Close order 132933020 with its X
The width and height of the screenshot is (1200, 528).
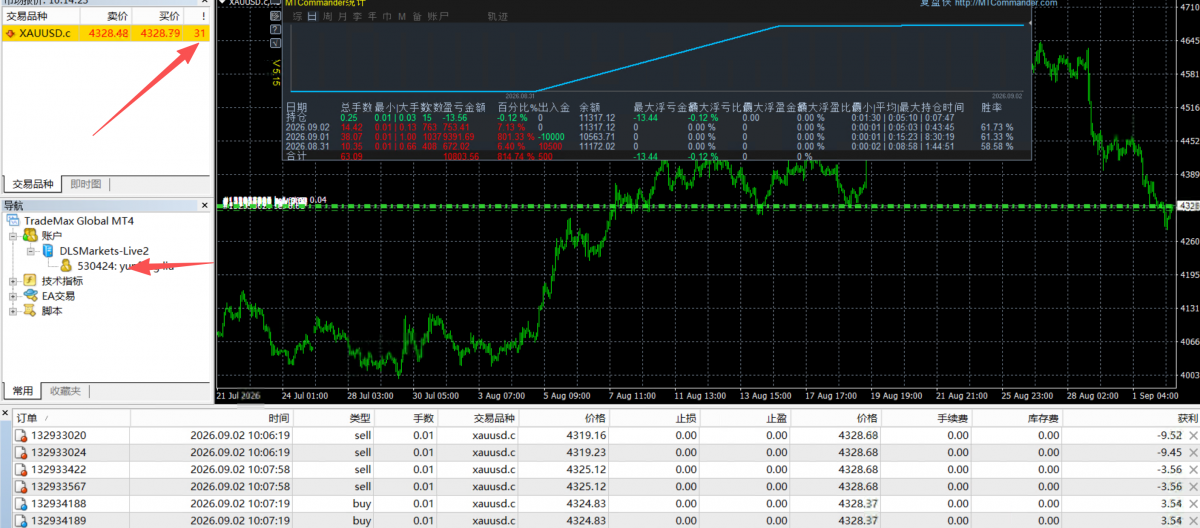1192,435
